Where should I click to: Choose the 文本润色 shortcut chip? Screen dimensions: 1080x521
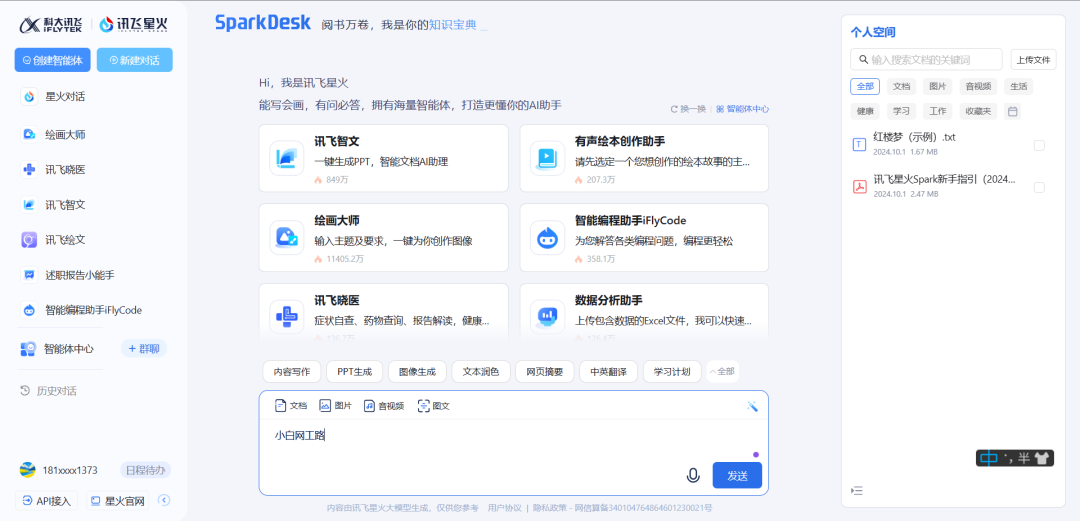click(x=480, y=371)
